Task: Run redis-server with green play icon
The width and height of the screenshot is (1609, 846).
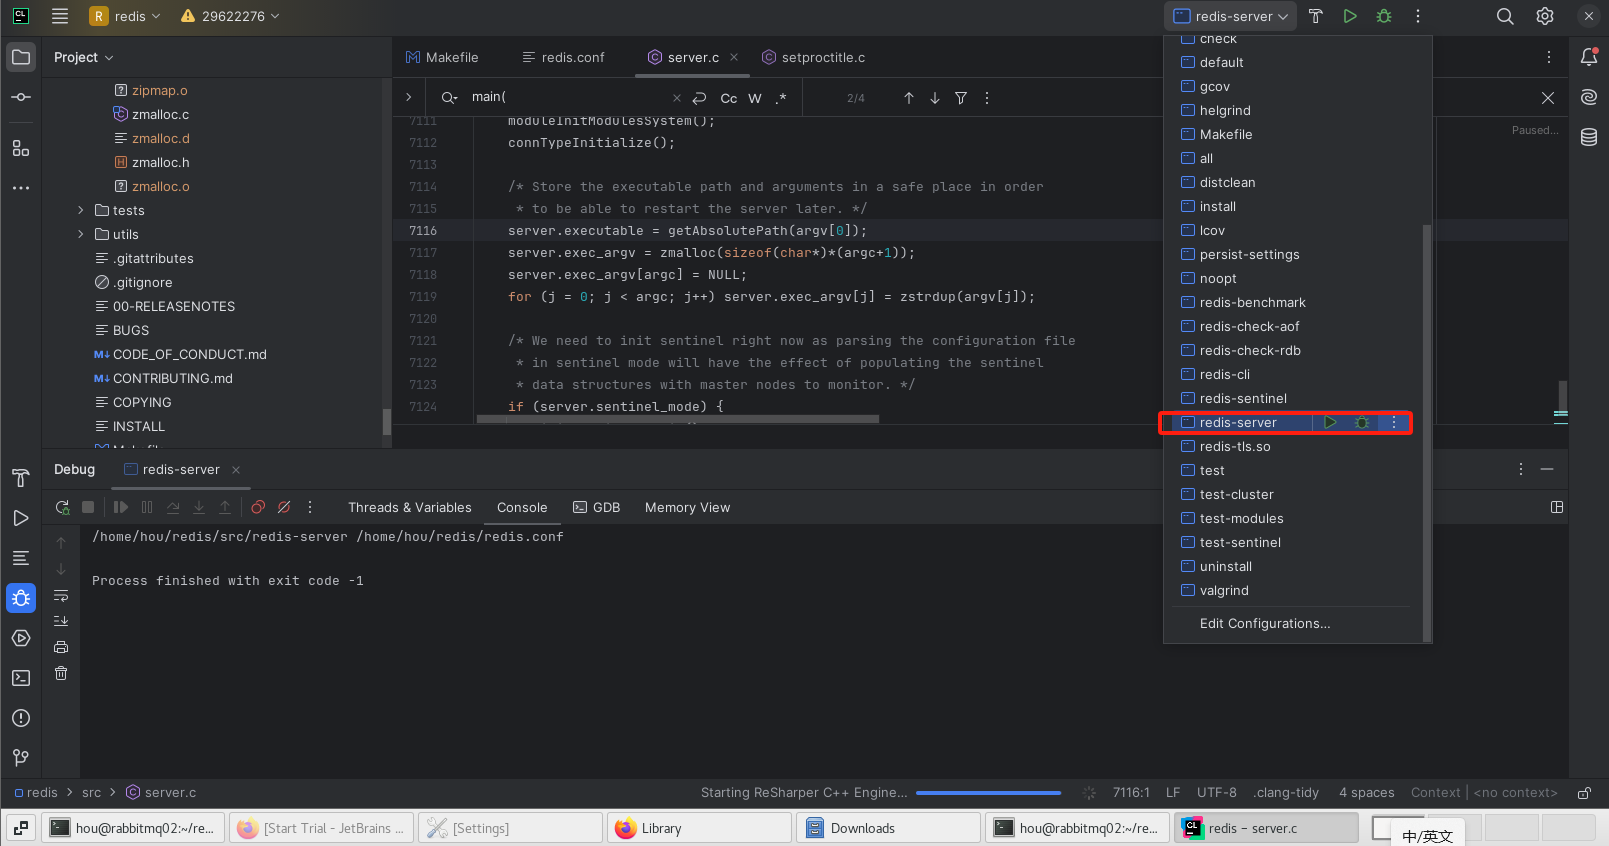Action: coord(1350,16)
